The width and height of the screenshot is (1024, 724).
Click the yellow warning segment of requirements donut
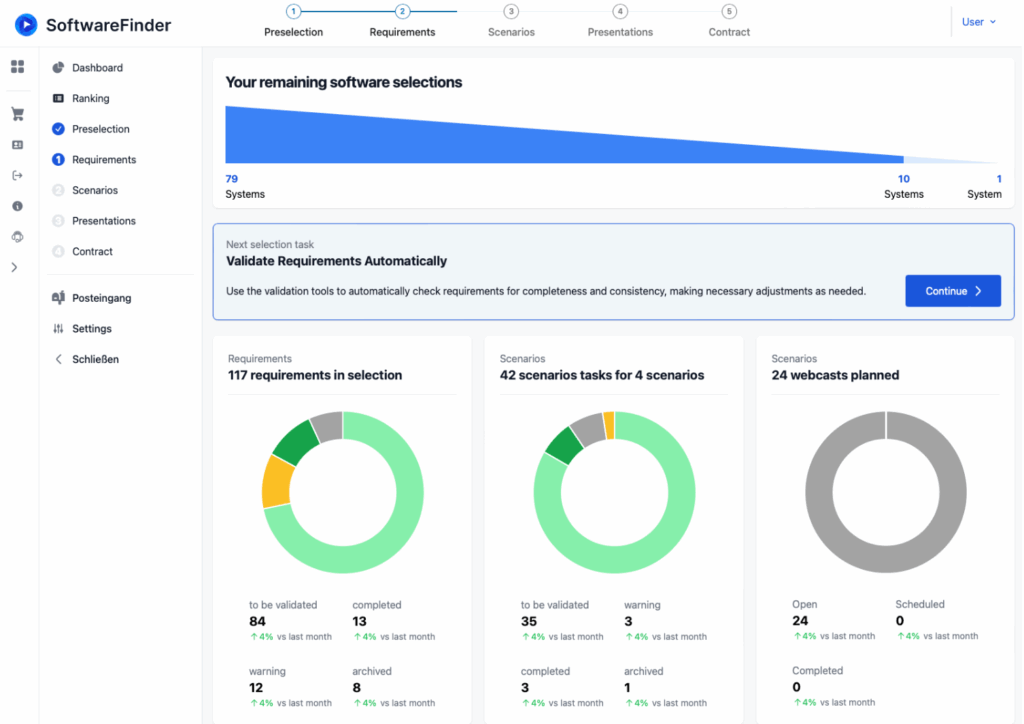(276, 482)
